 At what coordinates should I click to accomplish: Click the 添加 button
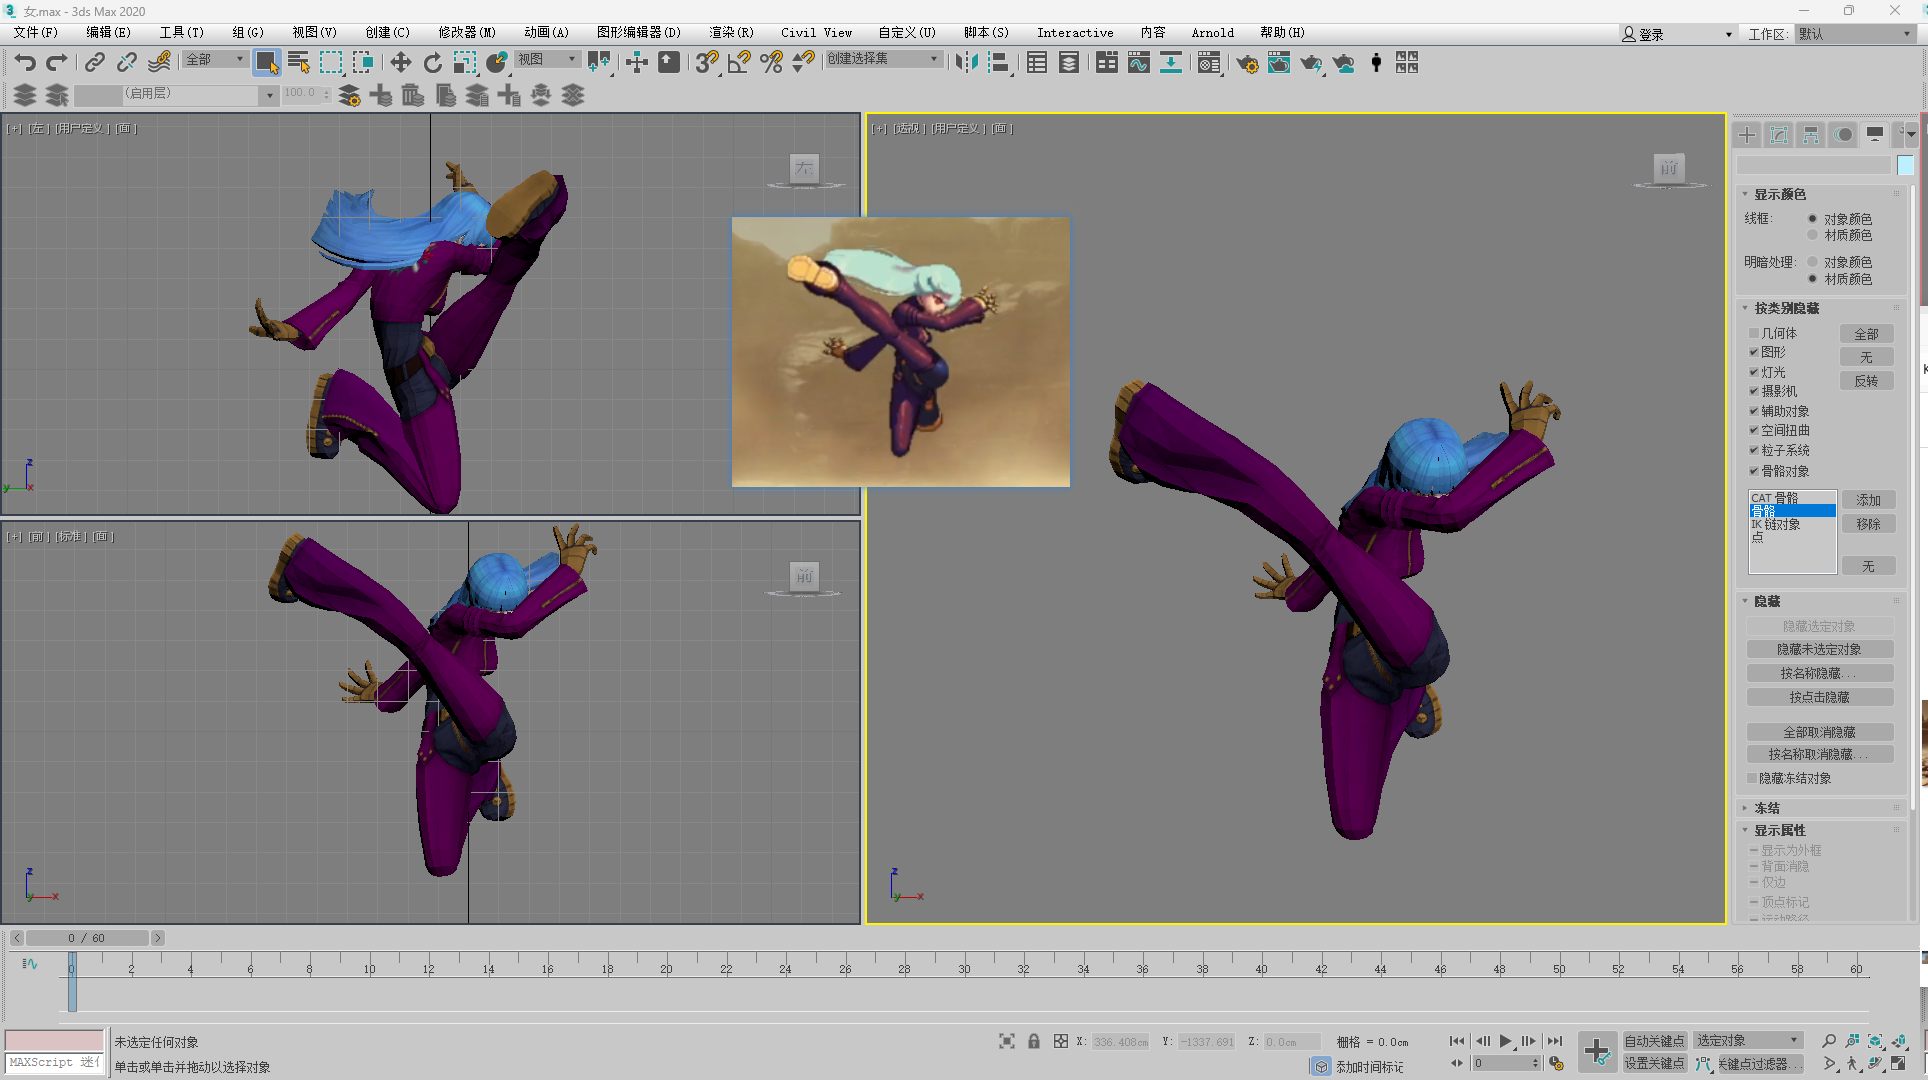(x=1868, y=500)
